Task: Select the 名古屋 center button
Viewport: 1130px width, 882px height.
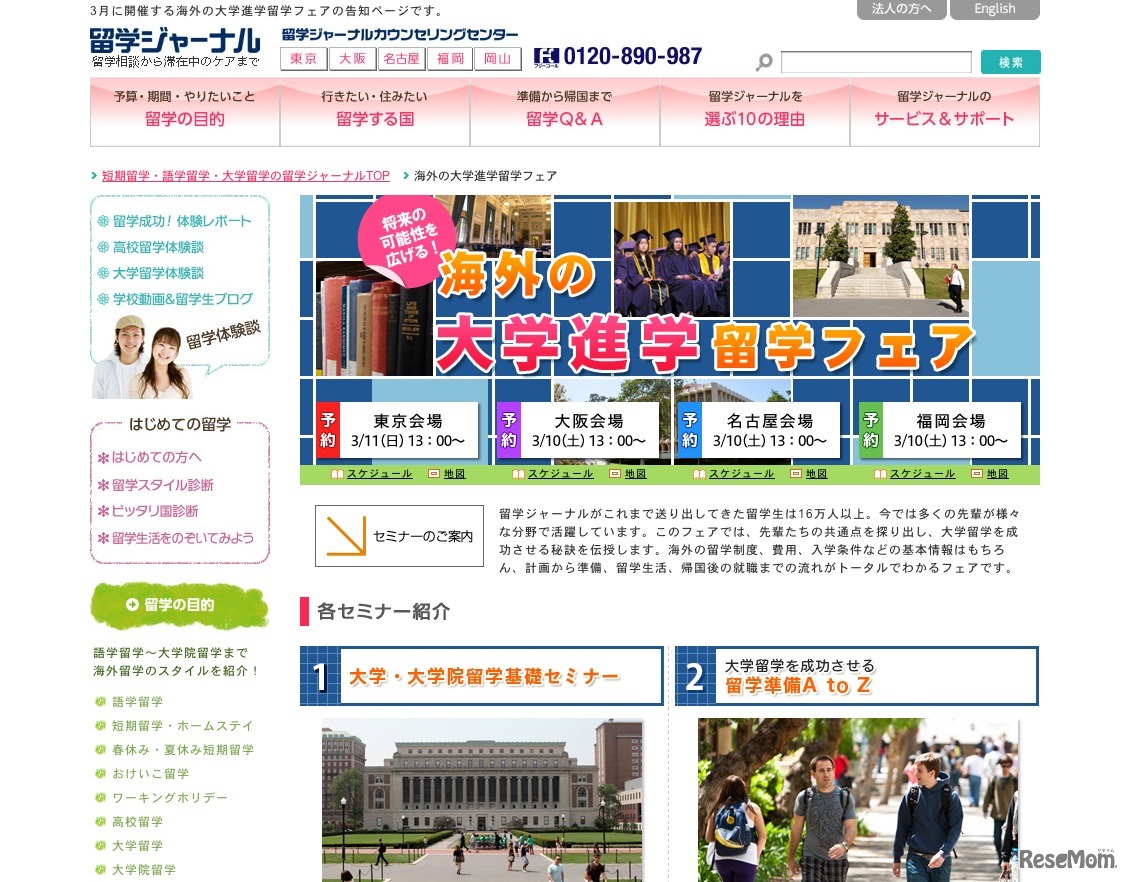Action: (x=401, y=59)
